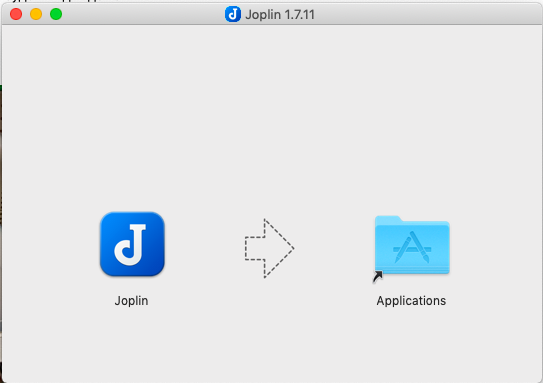Click the 'Joplin' label under app icon
The height and width of the screenshot is (383, 543).
point(132,301)
